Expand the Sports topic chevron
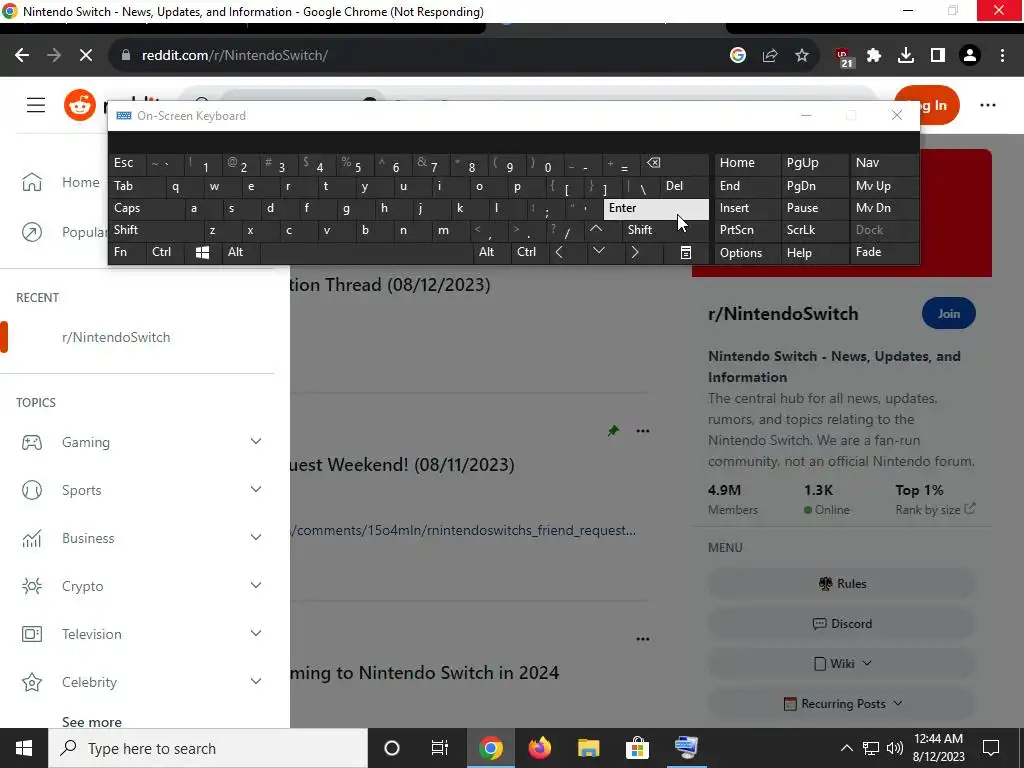This screenshot has height=768, width=1024. [x=256, y=489]
